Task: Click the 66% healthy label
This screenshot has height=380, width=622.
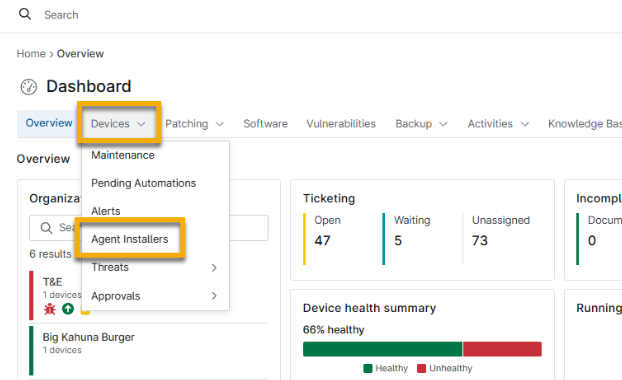Action: [x=333, y=330]
